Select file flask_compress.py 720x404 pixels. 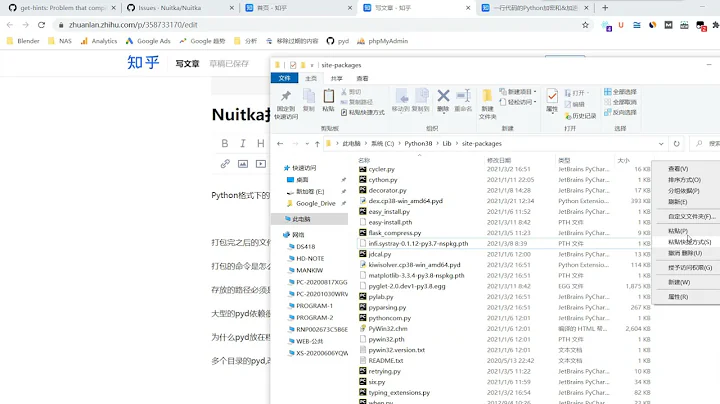point(394,233)
